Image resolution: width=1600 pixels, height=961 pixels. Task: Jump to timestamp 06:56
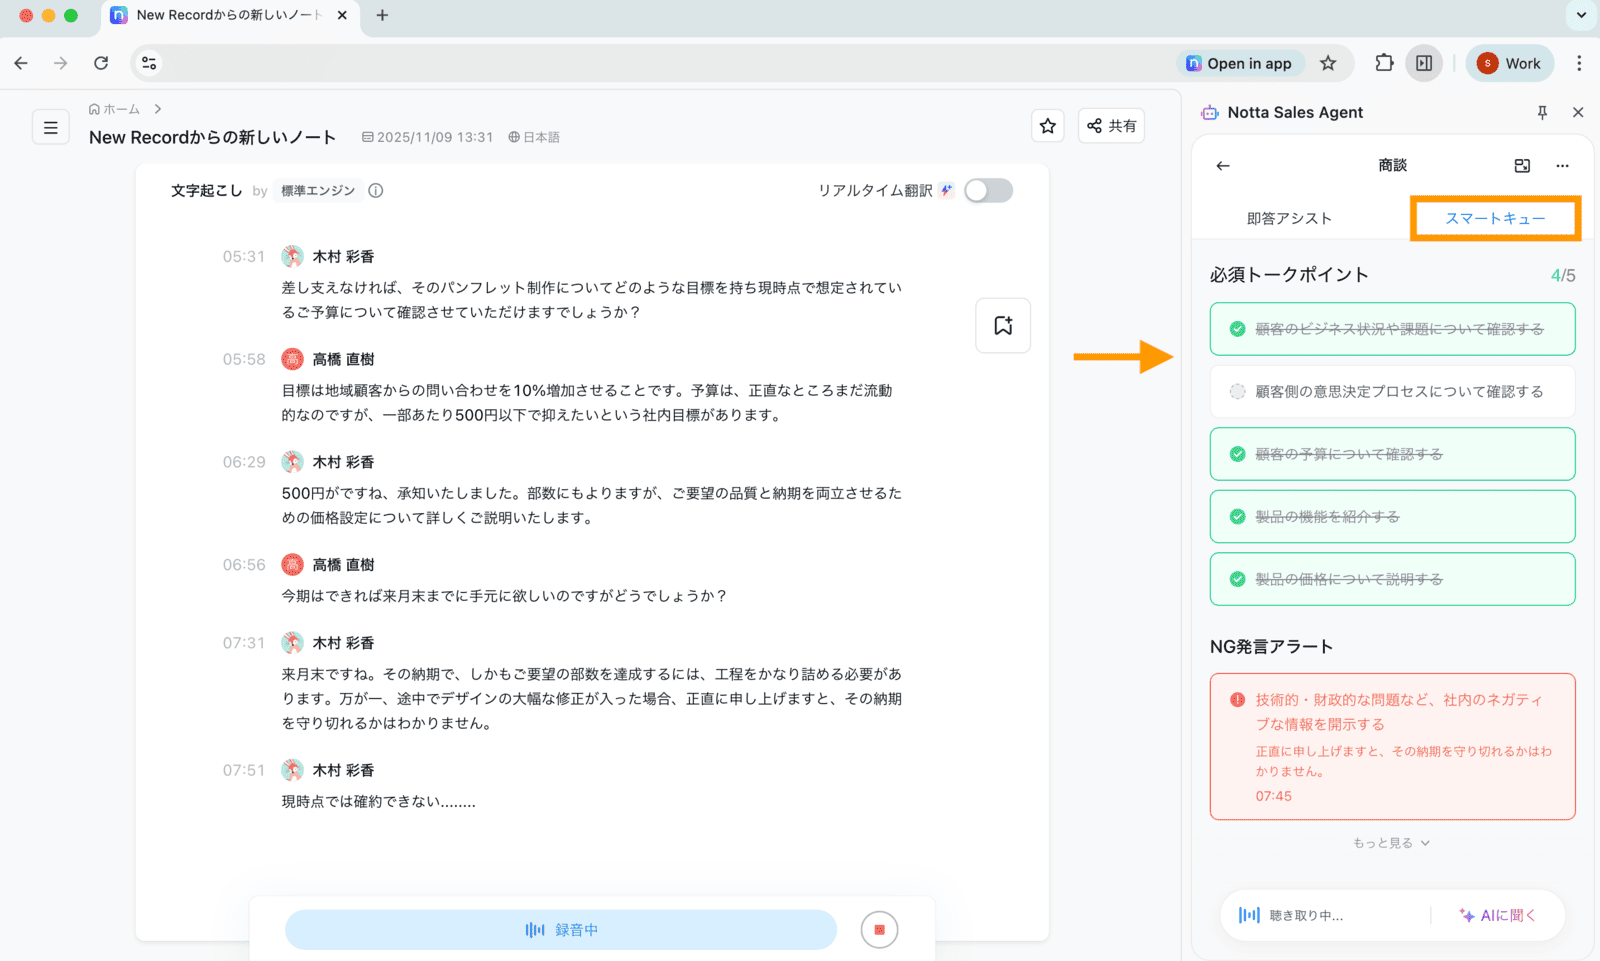click(x=244, y=565)
